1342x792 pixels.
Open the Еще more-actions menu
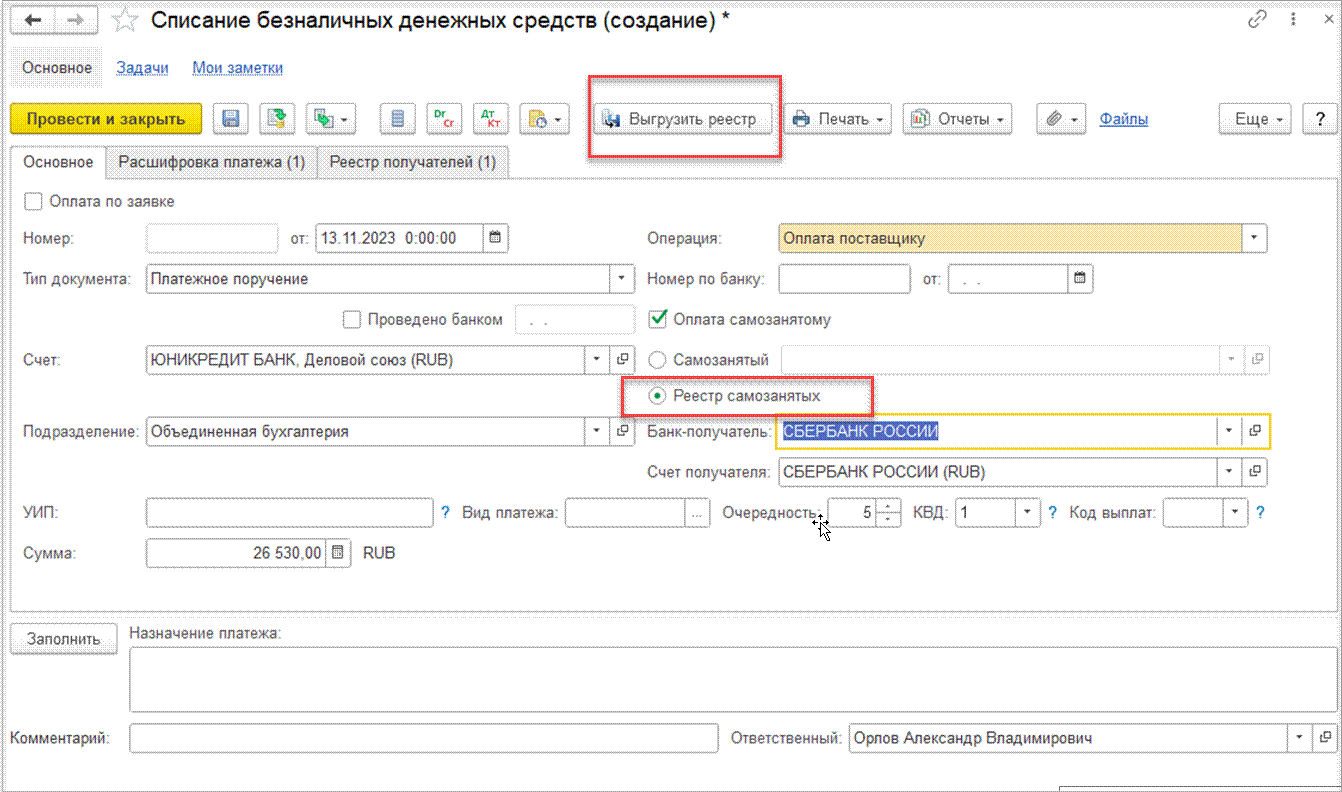point(1256,119)
